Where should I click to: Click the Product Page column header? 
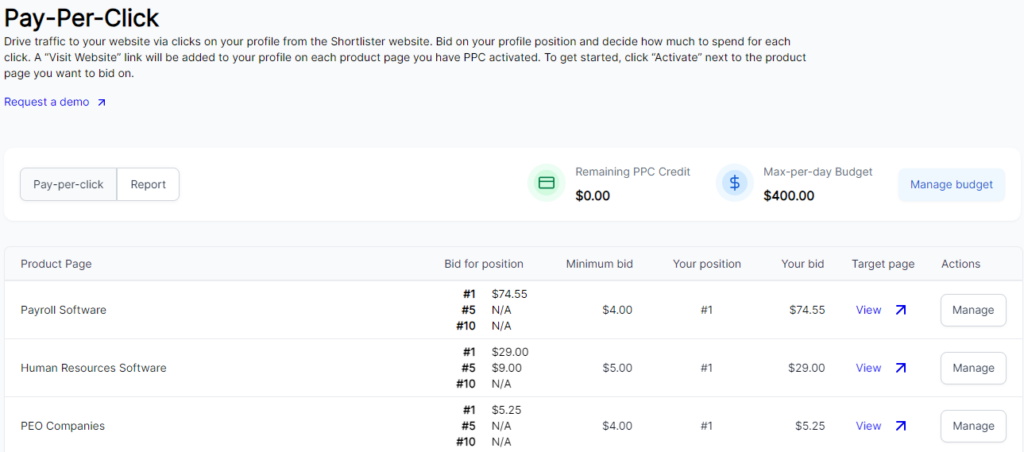coord(56,264)
